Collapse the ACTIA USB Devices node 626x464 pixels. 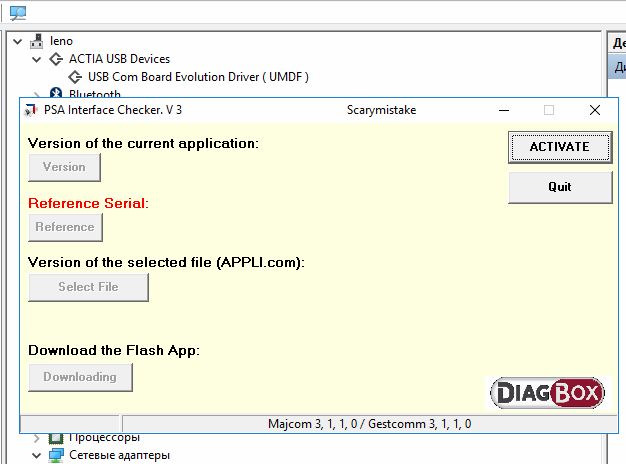pos(37,59)
